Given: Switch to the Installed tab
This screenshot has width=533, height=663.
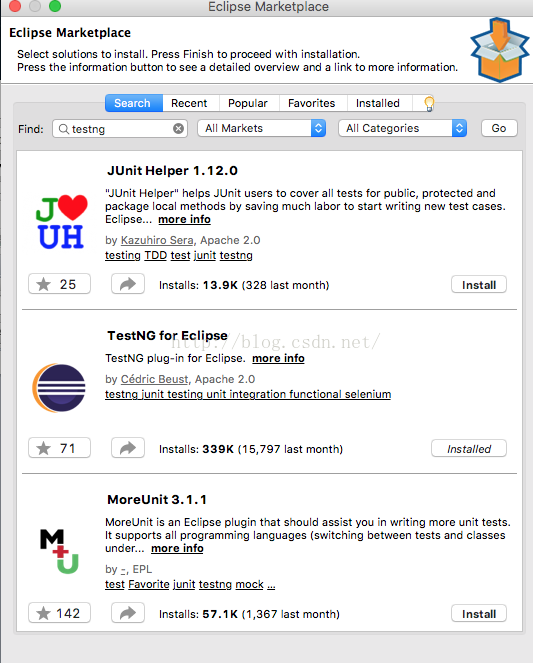Looking at the screenshot, I should tap(379, 103).
